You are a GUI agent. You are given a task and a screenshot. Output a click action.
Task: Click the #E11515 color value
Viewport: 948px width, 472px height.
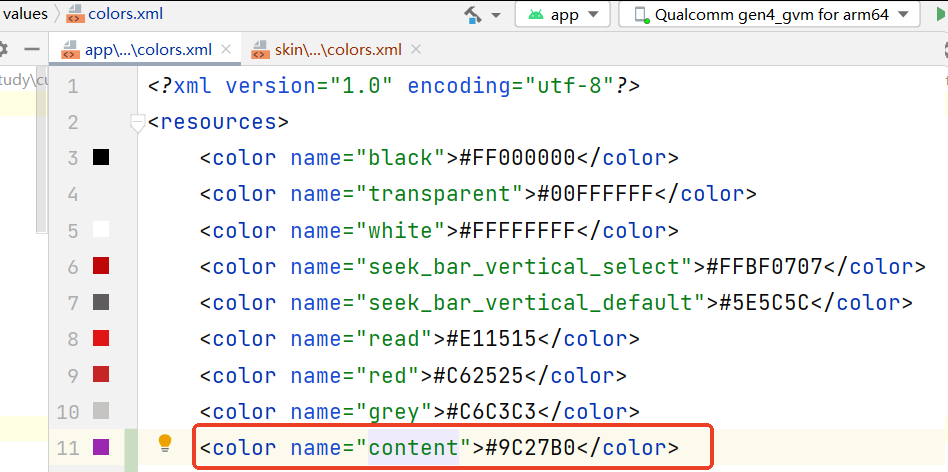[491, 339]
